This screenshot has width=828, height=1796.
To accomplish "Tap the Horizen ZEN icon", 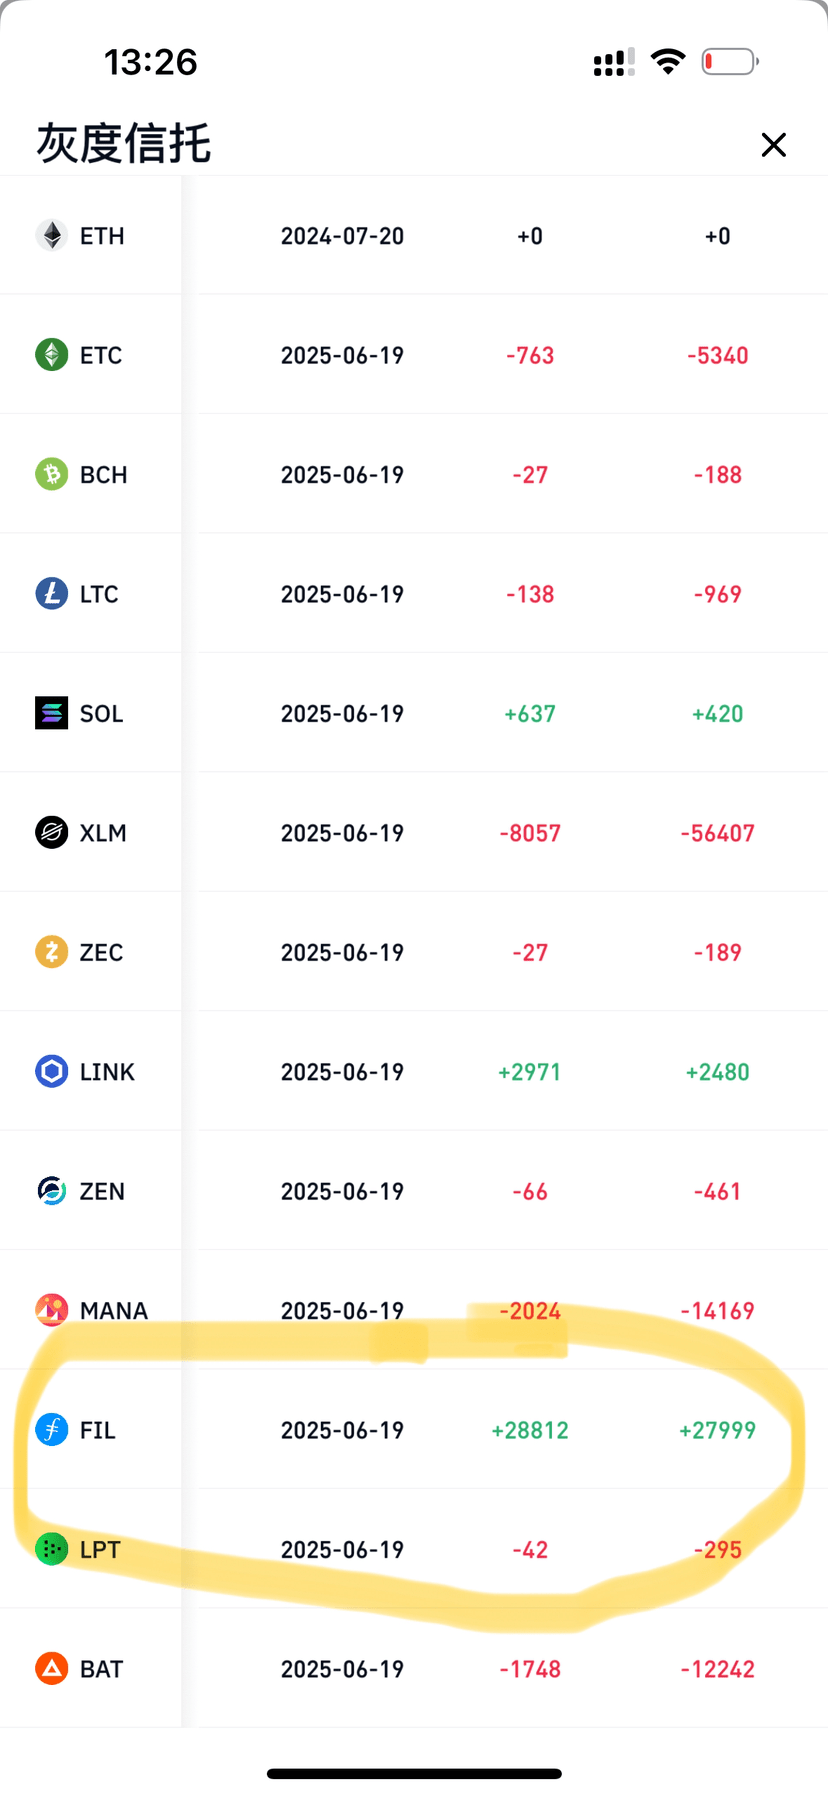I will click(52, 1191).
